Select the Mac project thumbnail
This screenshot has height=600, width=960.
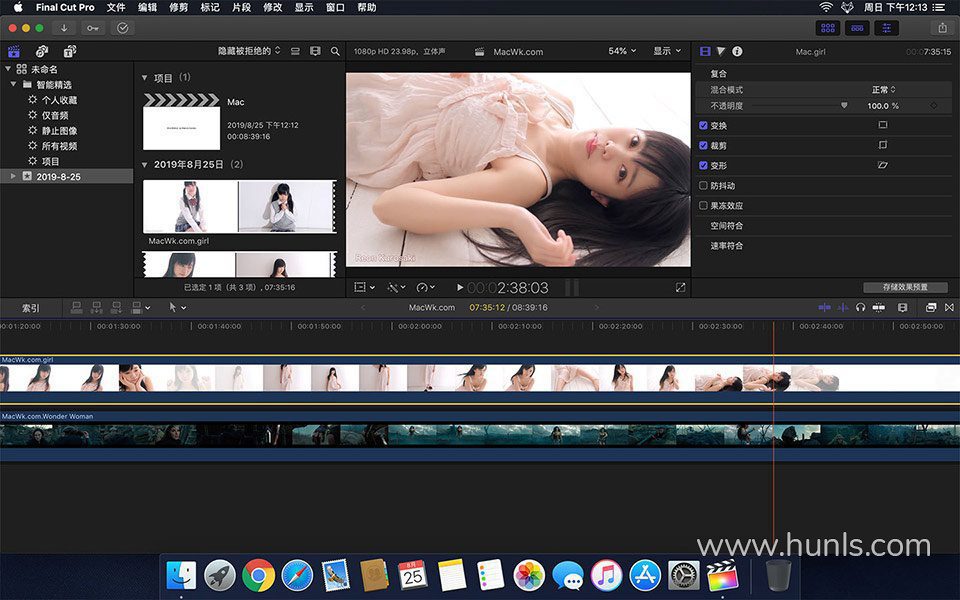(x=181, y=121)
